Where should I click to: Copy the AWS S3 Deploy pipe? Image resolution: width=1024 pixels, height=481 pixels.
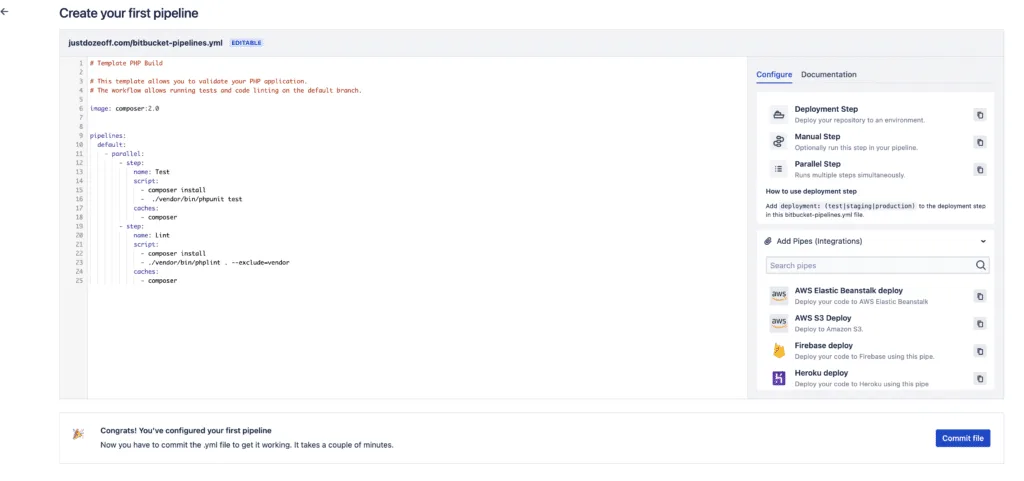point(980,324)
